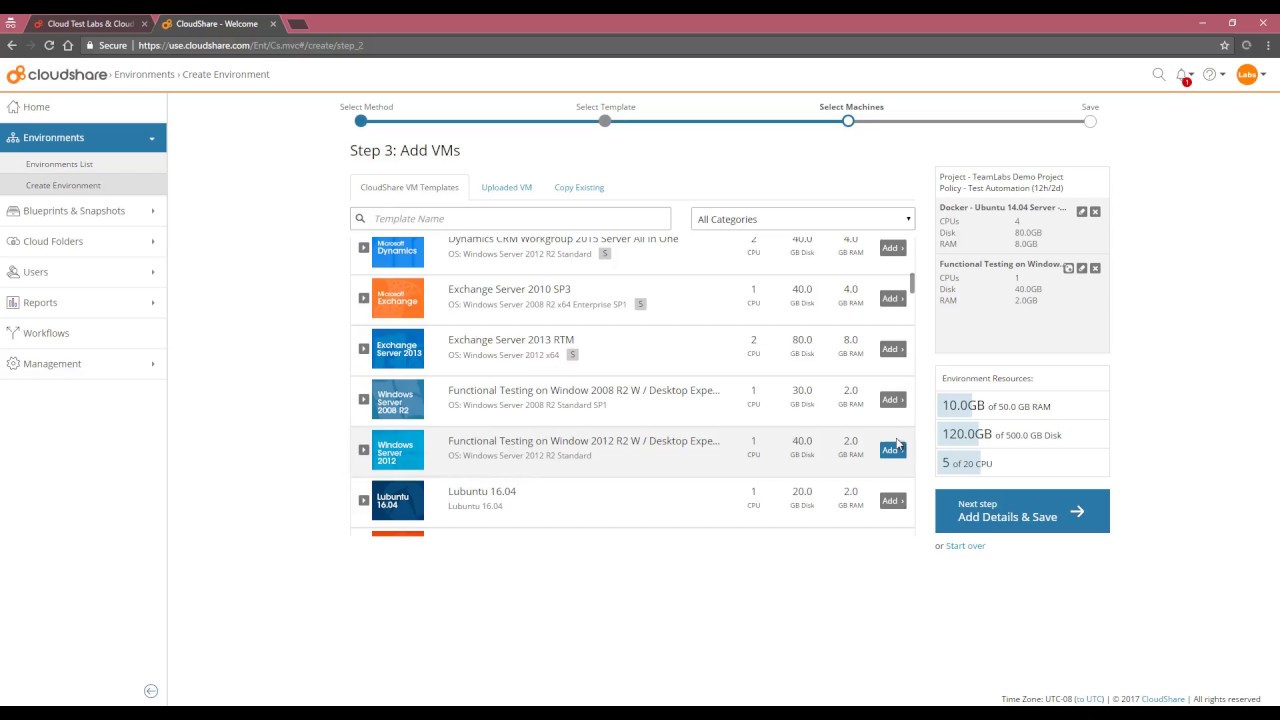
Task: Click the Microsoft Dynamics thumbnail
Action: point(398,251)
